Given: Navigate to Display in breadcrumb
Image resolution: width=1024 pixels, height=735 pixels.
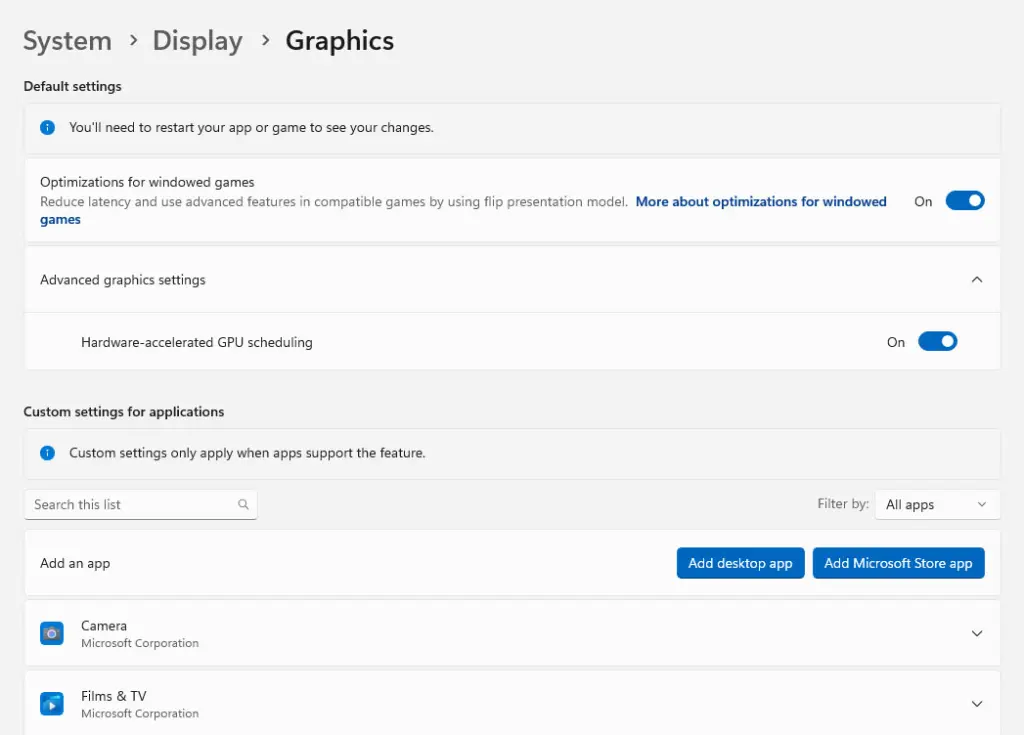Looking at the screenshot, I should 197,41.
